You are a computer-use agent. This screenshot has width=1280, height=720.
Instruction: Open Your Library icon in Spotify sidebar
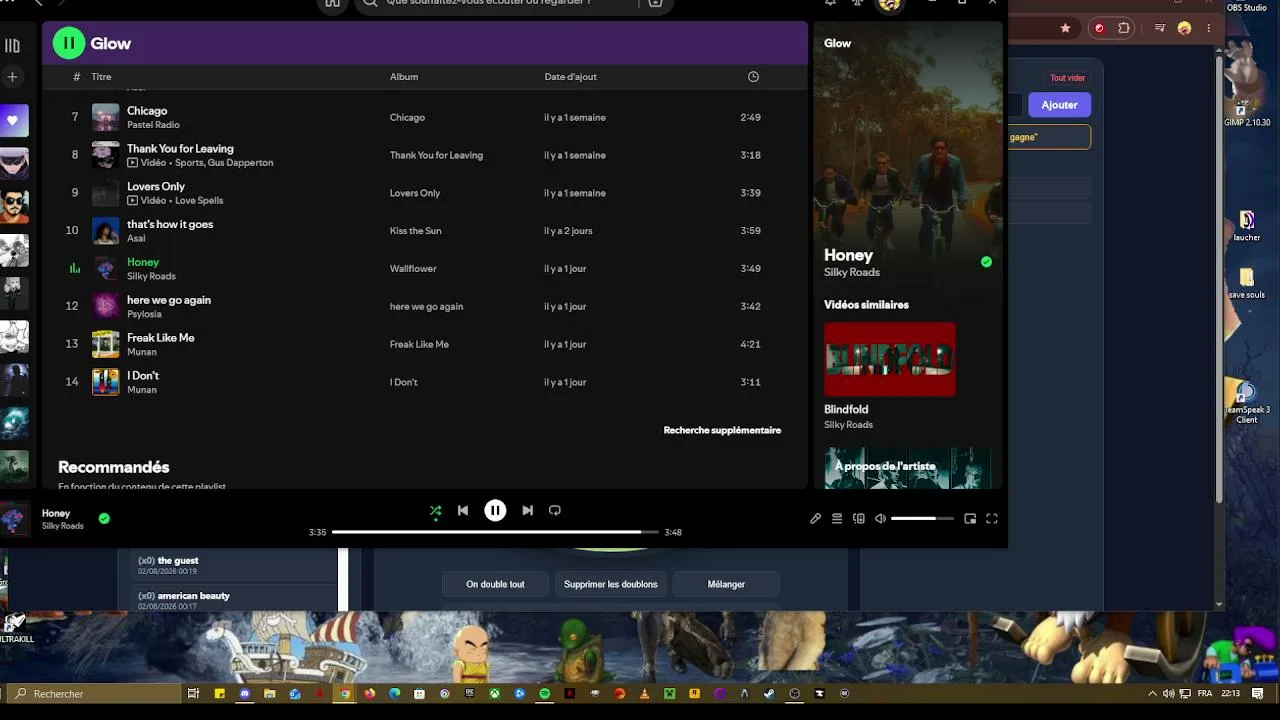(12, 45)
